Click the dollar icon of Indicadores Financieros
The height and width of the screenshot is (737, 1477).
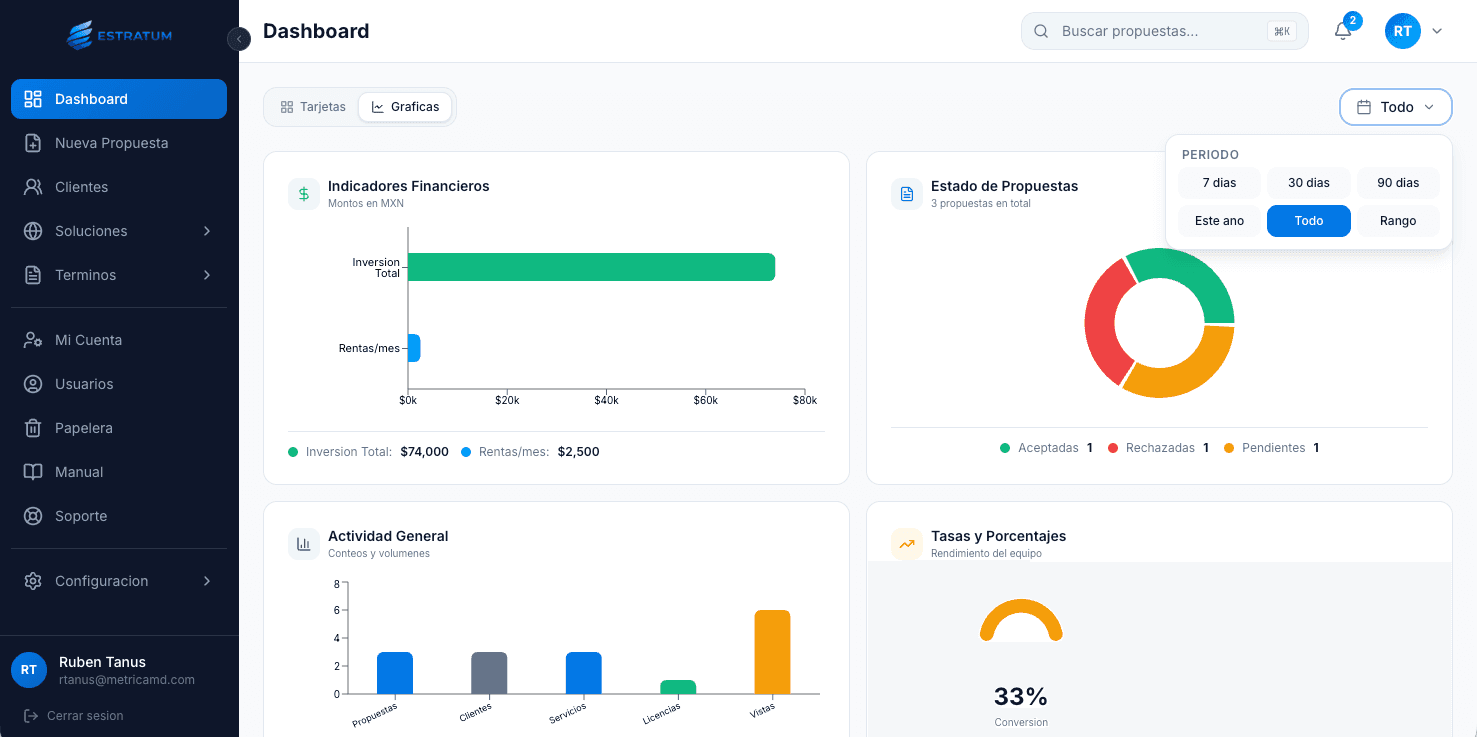click(304, 194)
